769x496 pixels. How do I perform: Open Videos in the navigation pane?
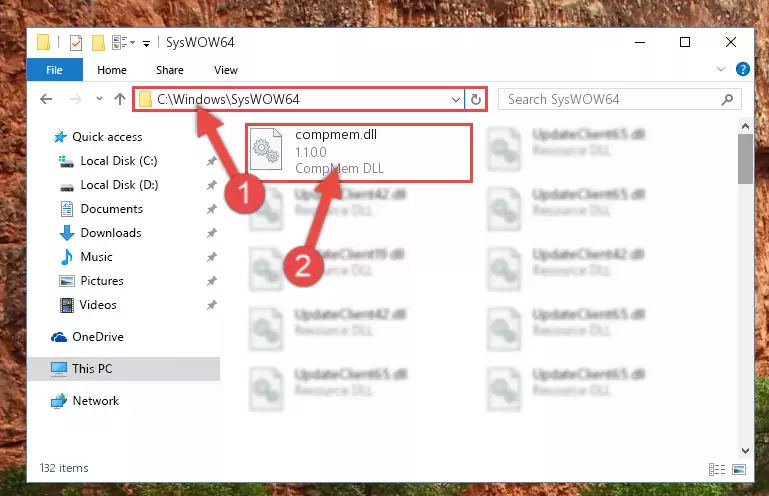tap(88, 305)
